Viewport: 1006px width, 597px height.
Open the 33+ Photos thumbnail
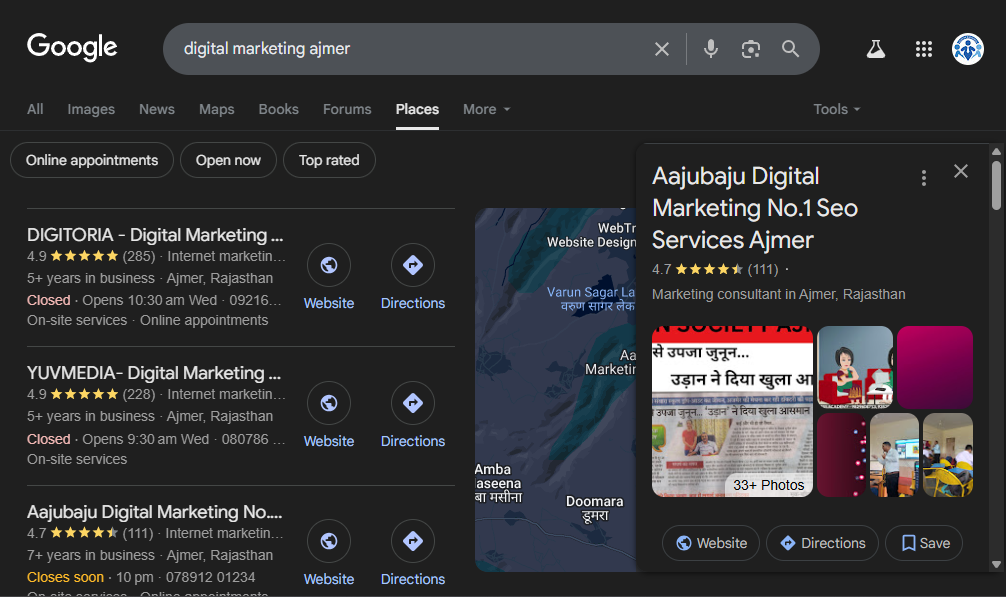[732, 411]
